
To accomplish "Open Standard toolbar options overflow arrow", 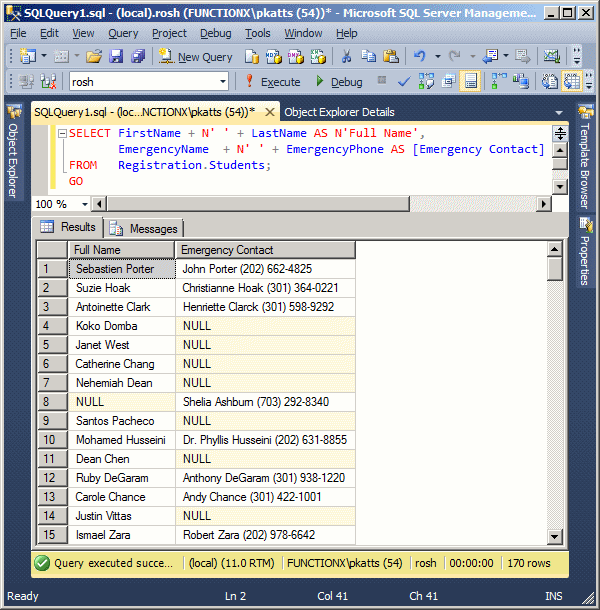I will [x=577, y=56].
